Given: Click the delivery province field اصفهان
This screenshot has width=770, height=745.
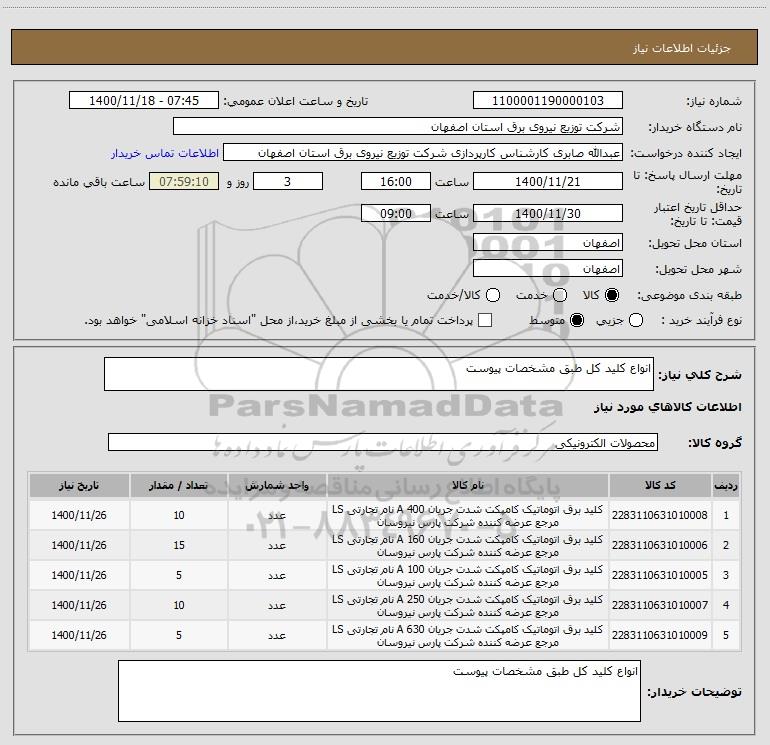Looking at the screenshot, I should pos(548,243).
